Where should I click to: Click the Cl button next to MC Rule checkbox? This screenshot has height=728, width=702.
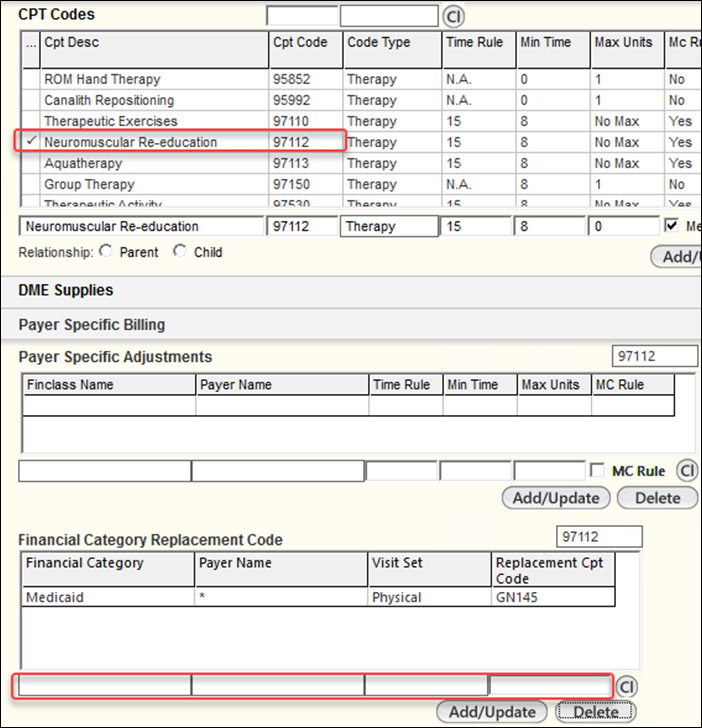[687, 471]
